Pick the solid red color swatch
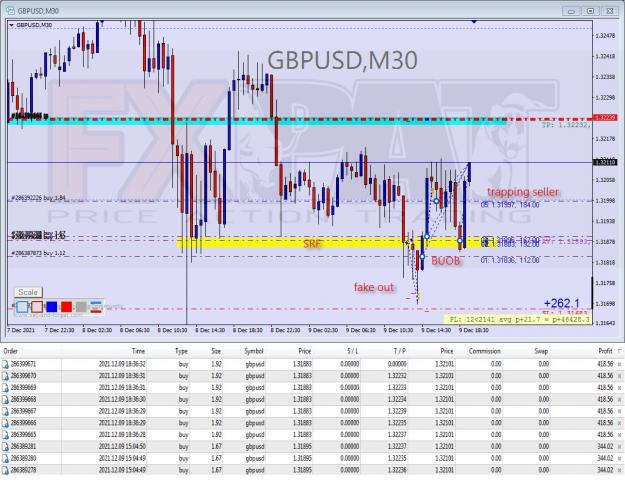The height and width of the screenshot is (483, 625). (x=67, y=306)
